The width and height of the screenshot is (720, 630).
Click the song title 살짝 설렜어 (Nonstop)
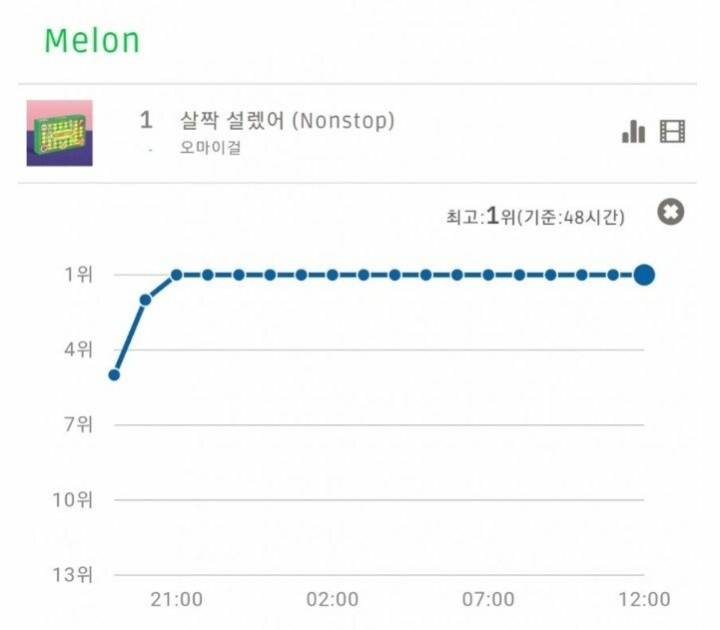pos(287,121)
